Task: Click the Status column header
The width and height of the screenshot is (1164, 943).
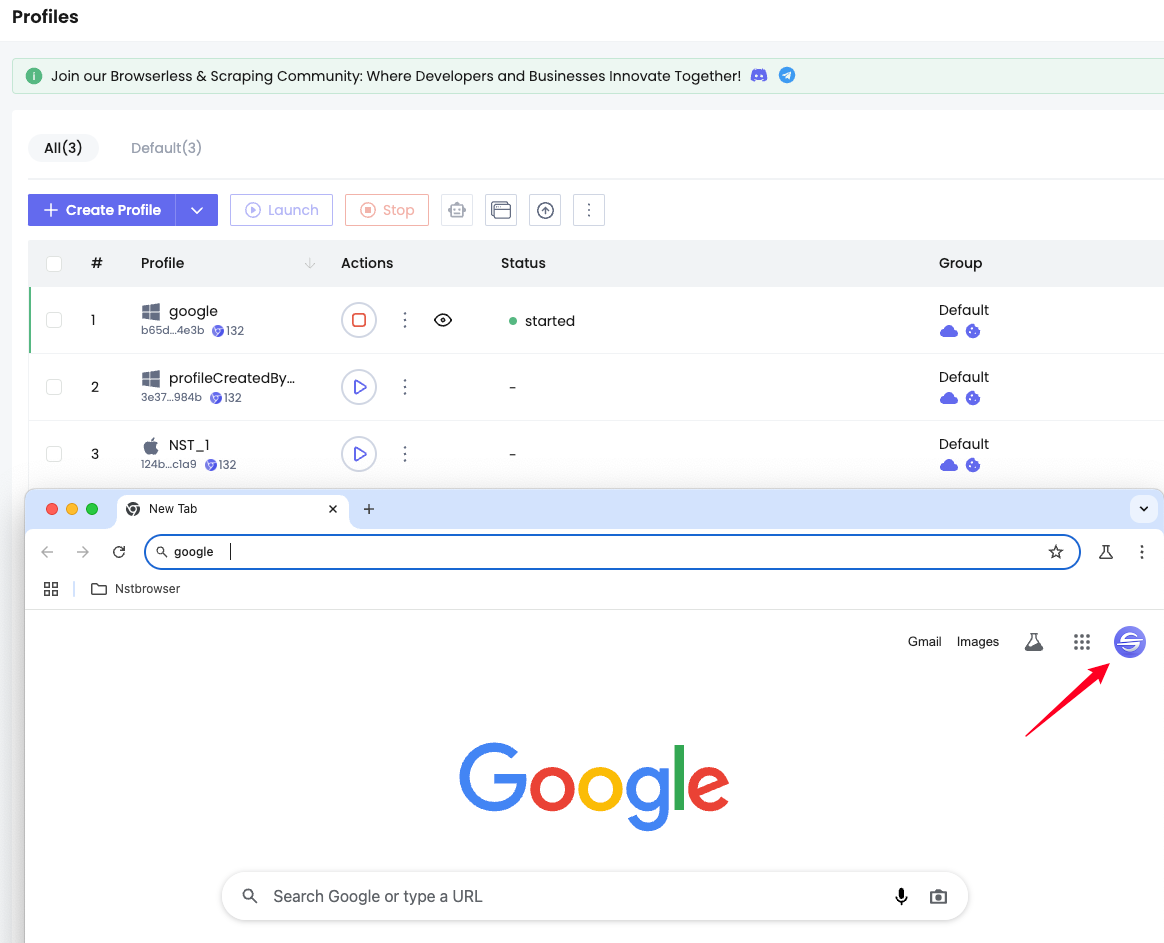Action: click(523, 263)
